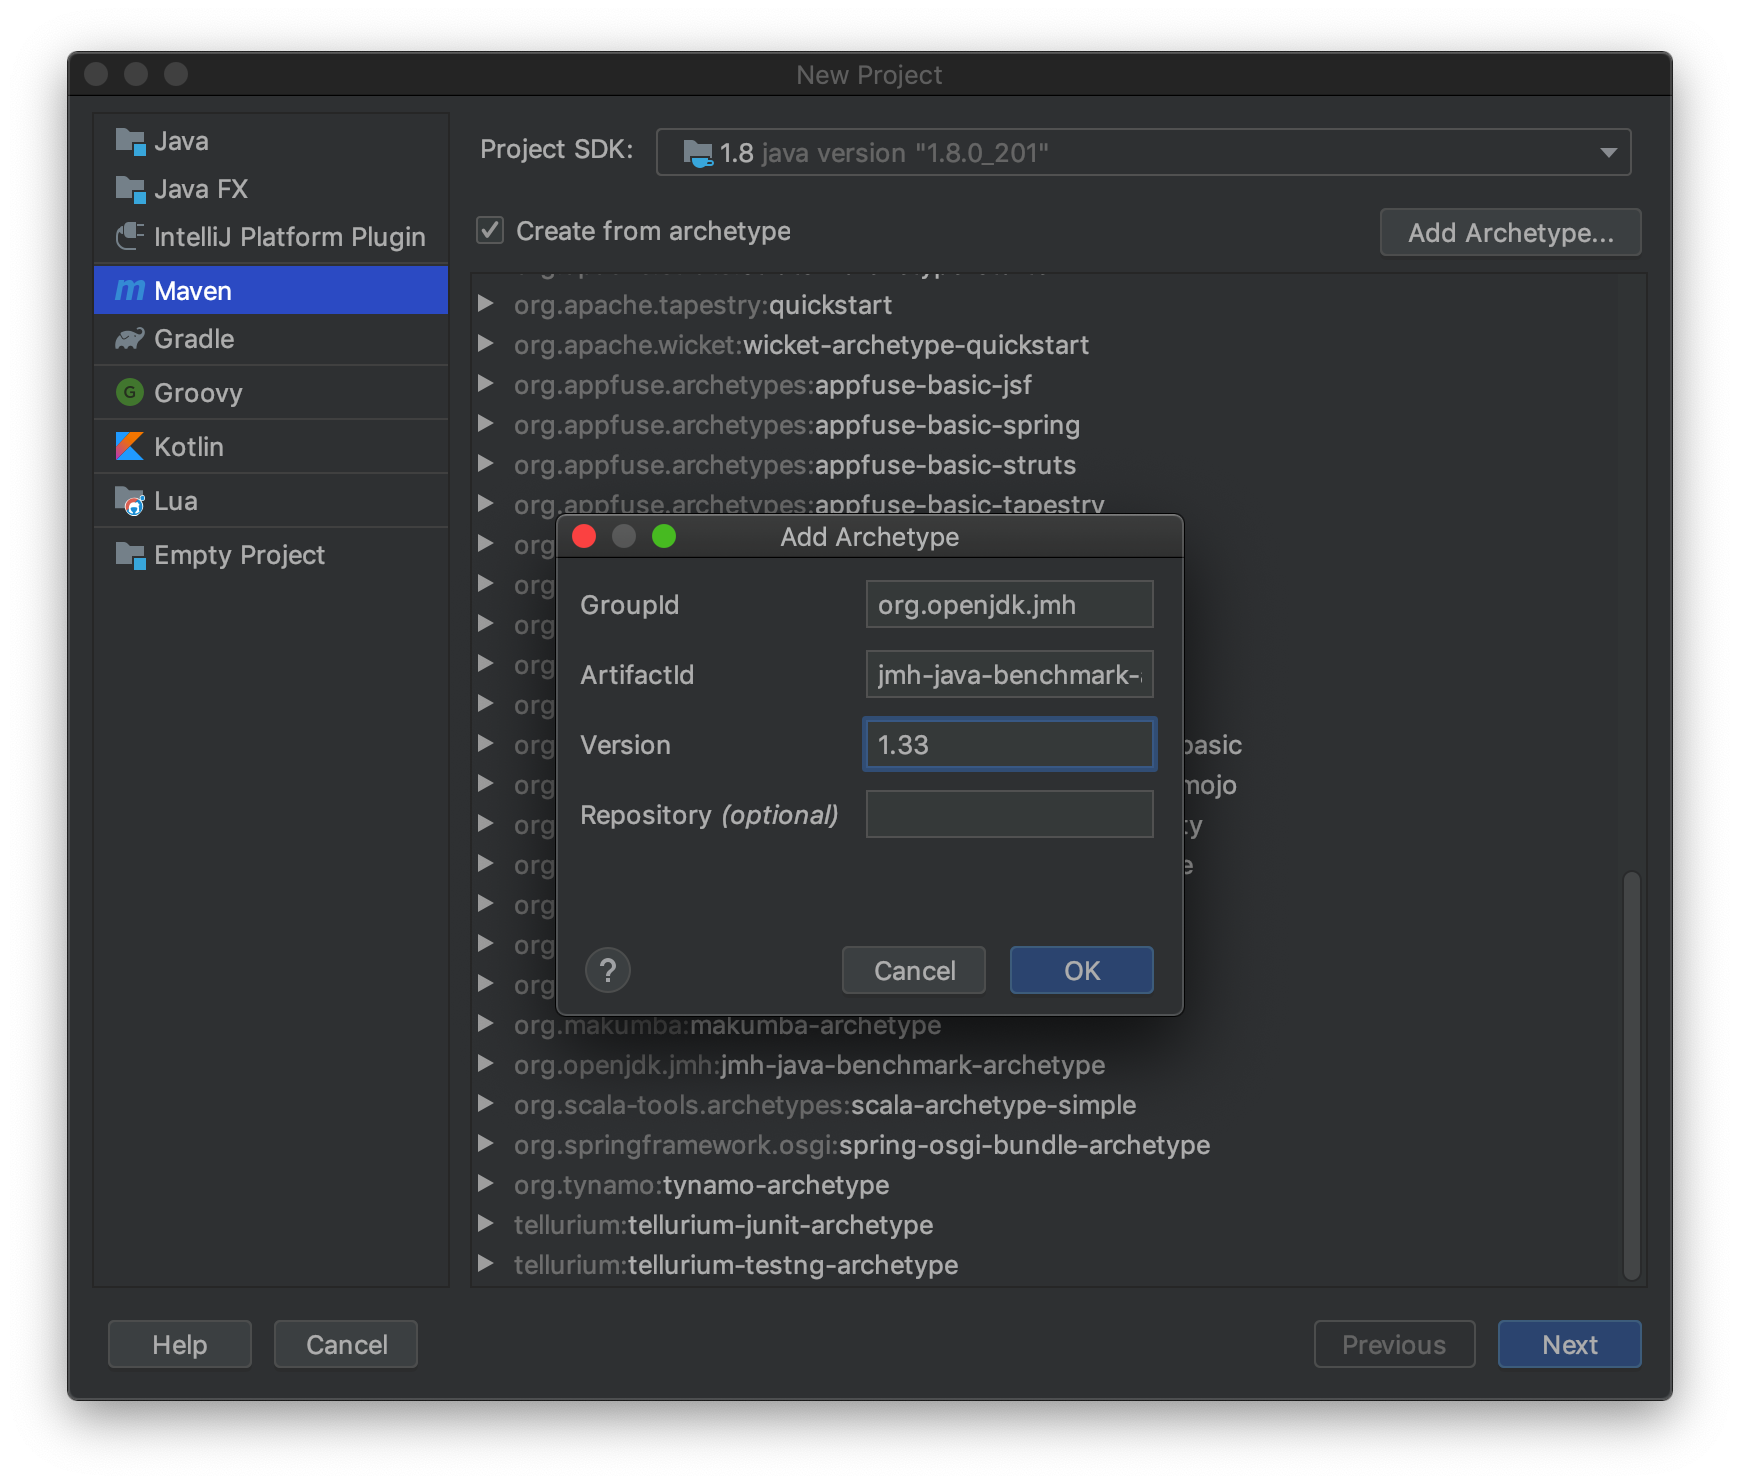
Task: Click OK in Add Archetype dialog
Action: [x=1081, y=970]
